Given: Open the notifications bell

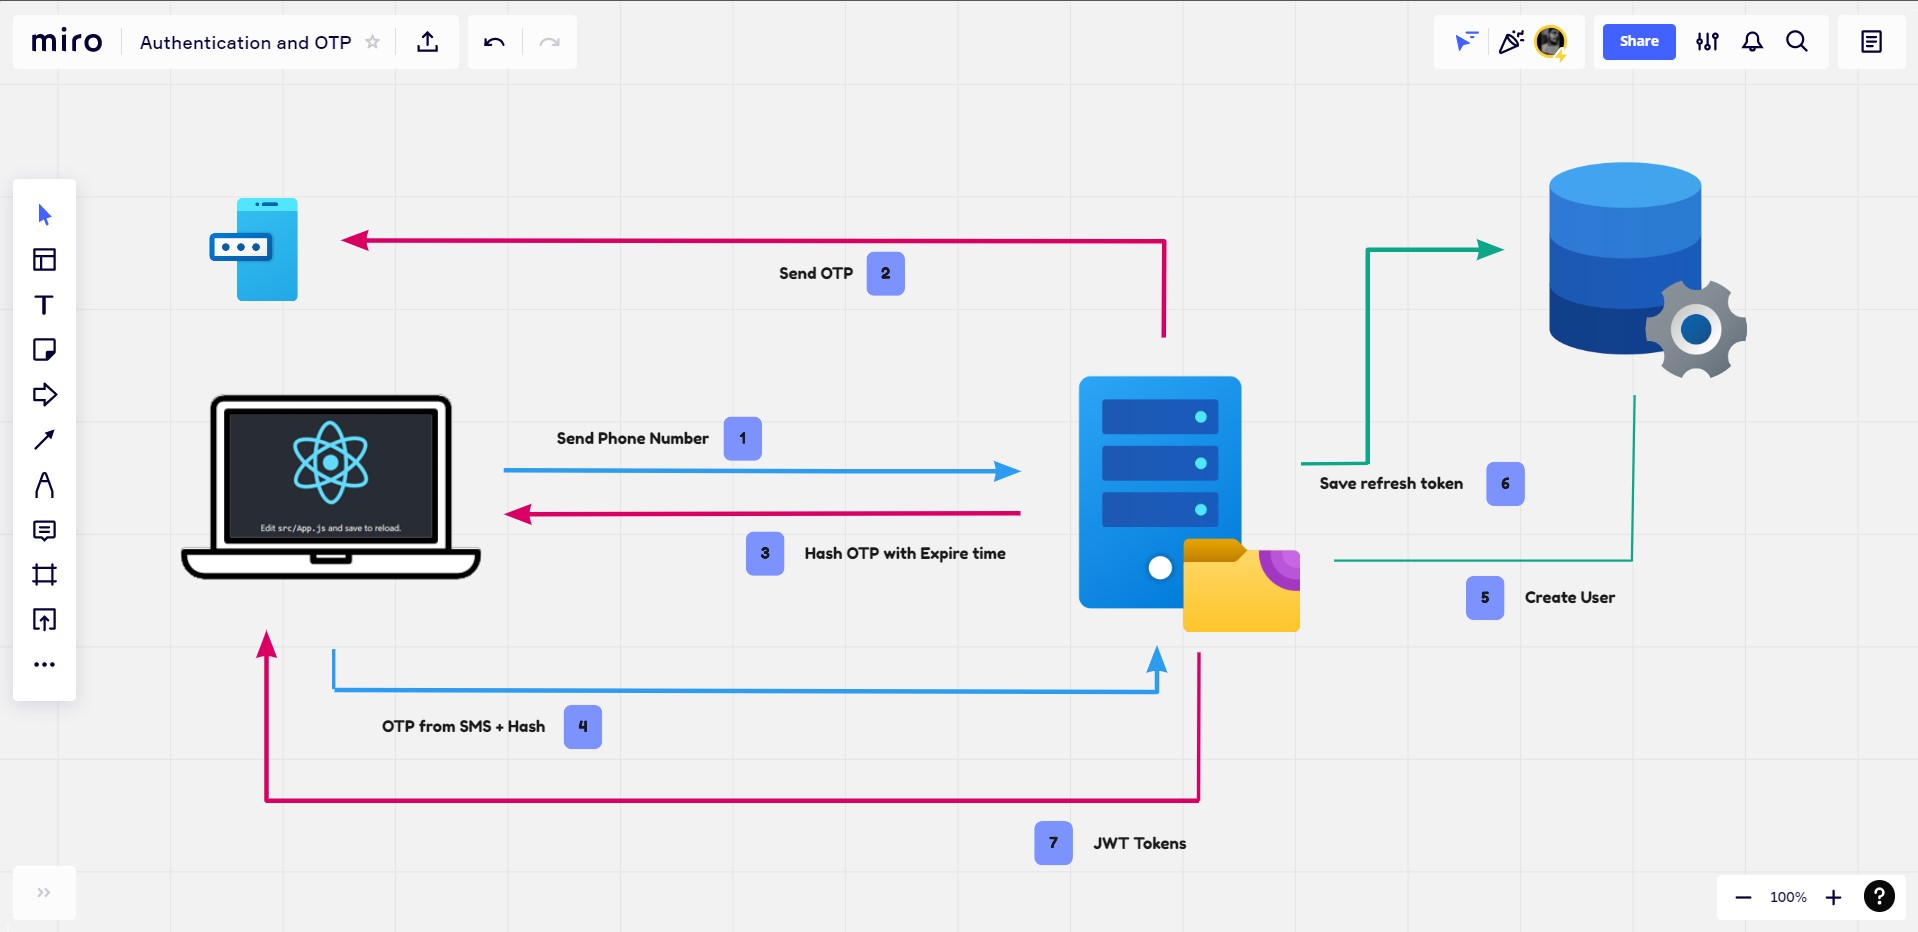Looking at the screenshot, I should 1752,41.
